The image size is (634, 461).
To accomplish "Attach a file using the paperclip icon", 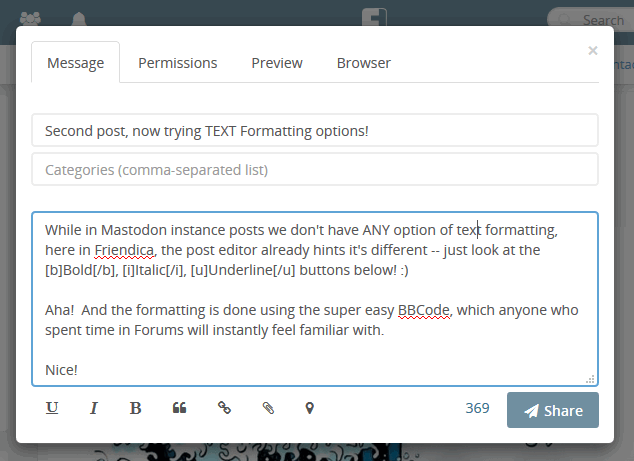I will (268, 408).
